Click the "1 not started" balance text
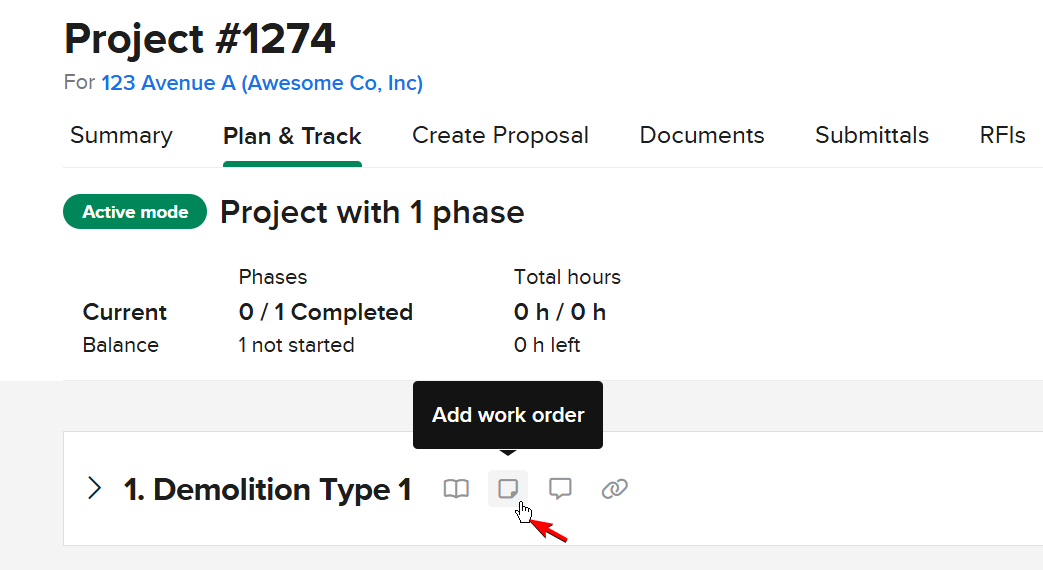Image resolution: width=1043 pixels, height=570 pixels. (x=296, y=345)
